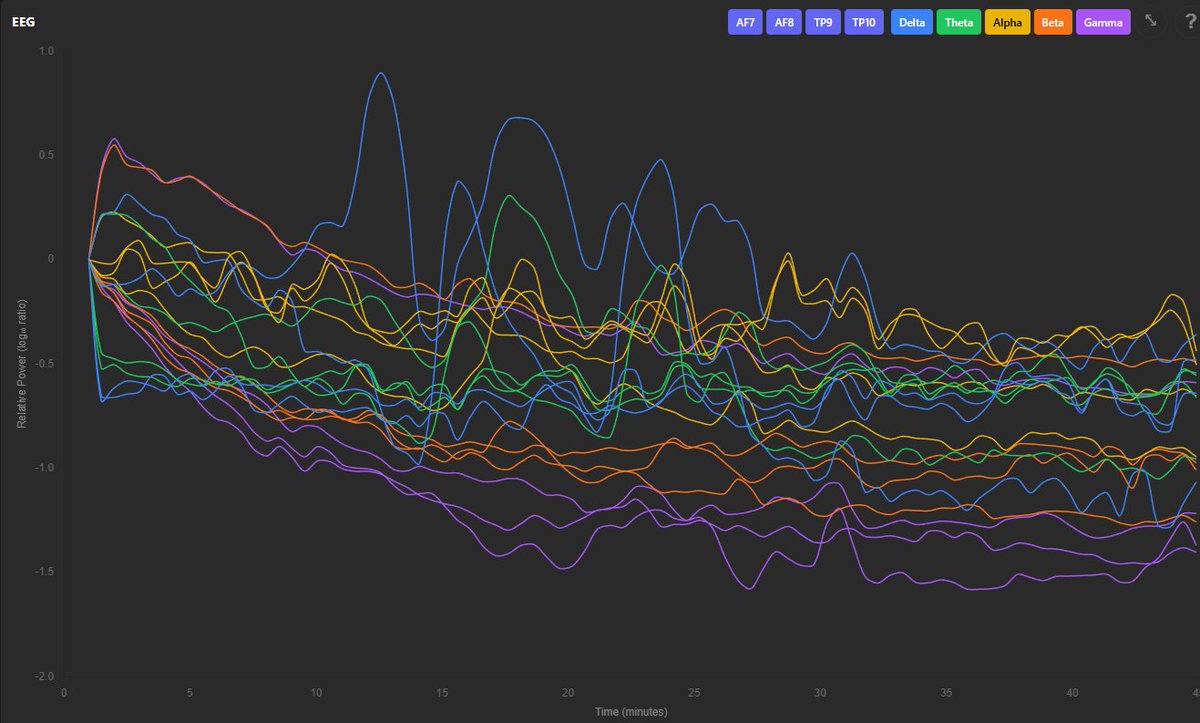Click the 1.0 mark on the vertical axis

[x=47, y=49]
